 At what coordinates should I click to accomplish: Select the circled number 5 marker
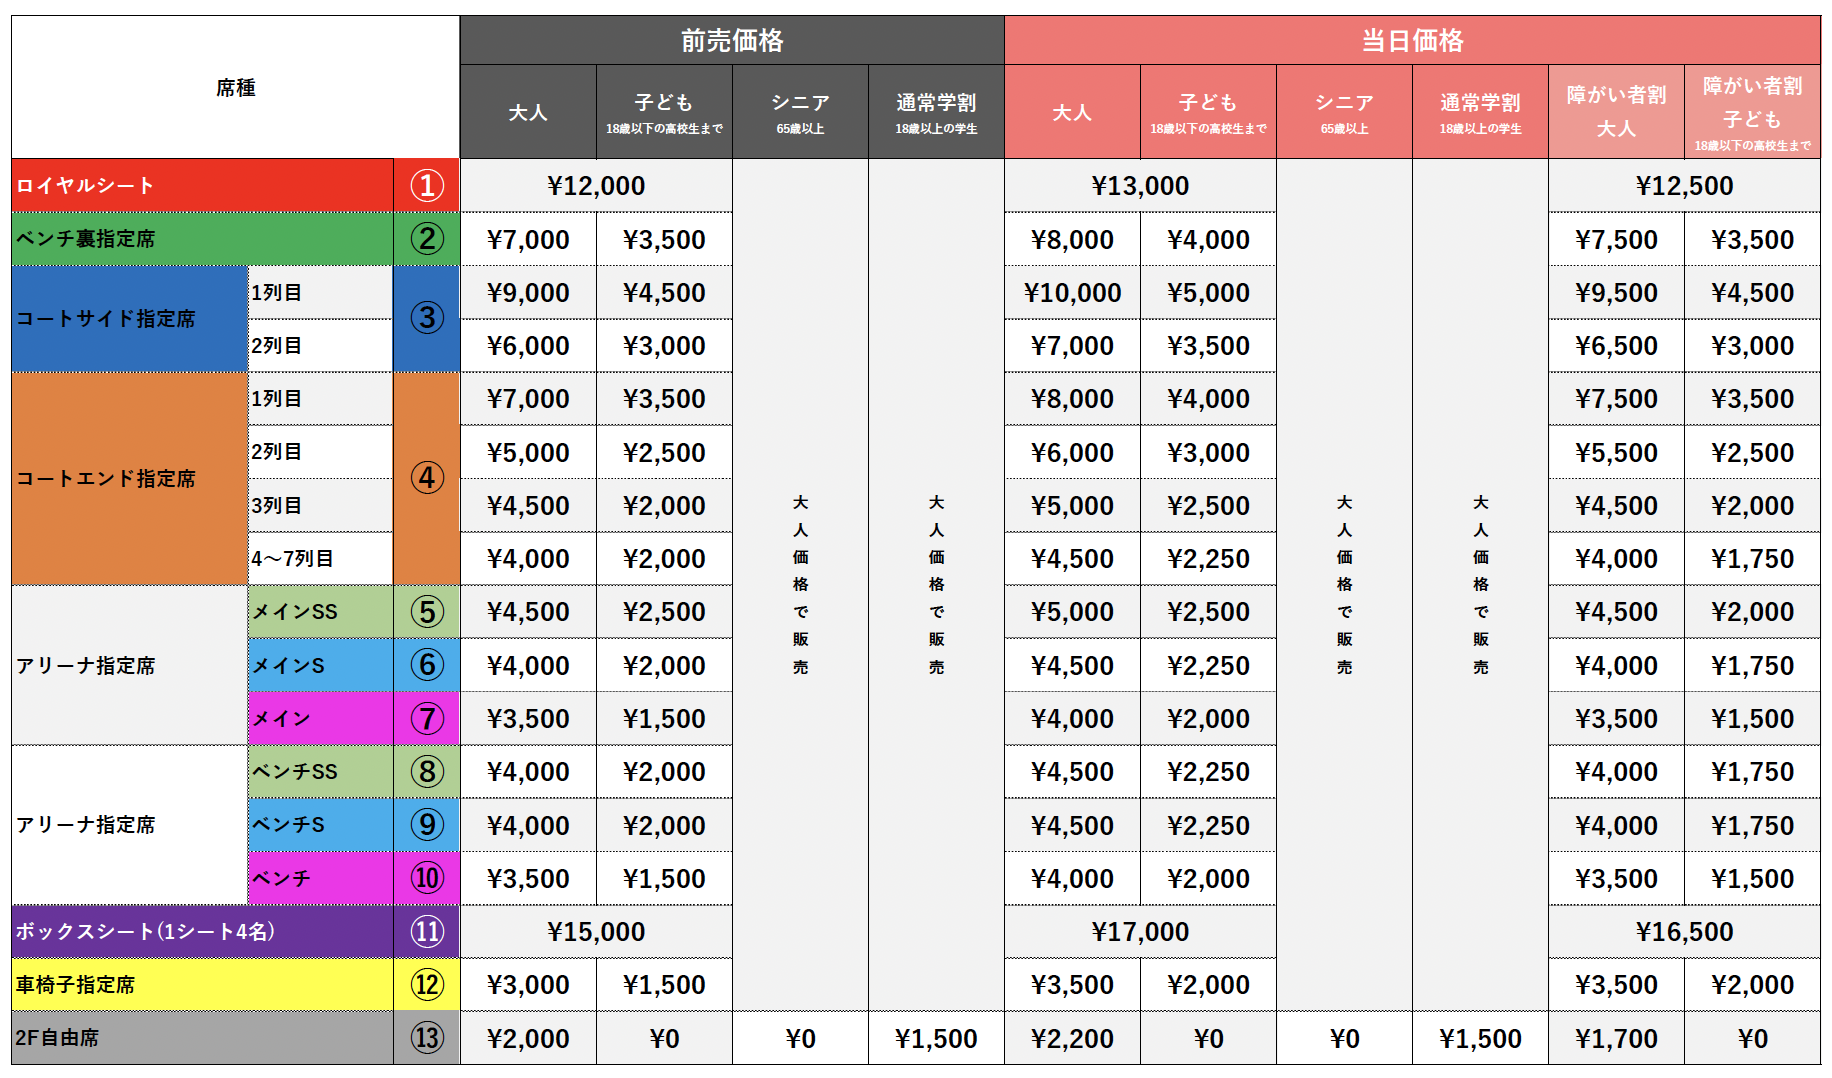(x=427, y=612)
